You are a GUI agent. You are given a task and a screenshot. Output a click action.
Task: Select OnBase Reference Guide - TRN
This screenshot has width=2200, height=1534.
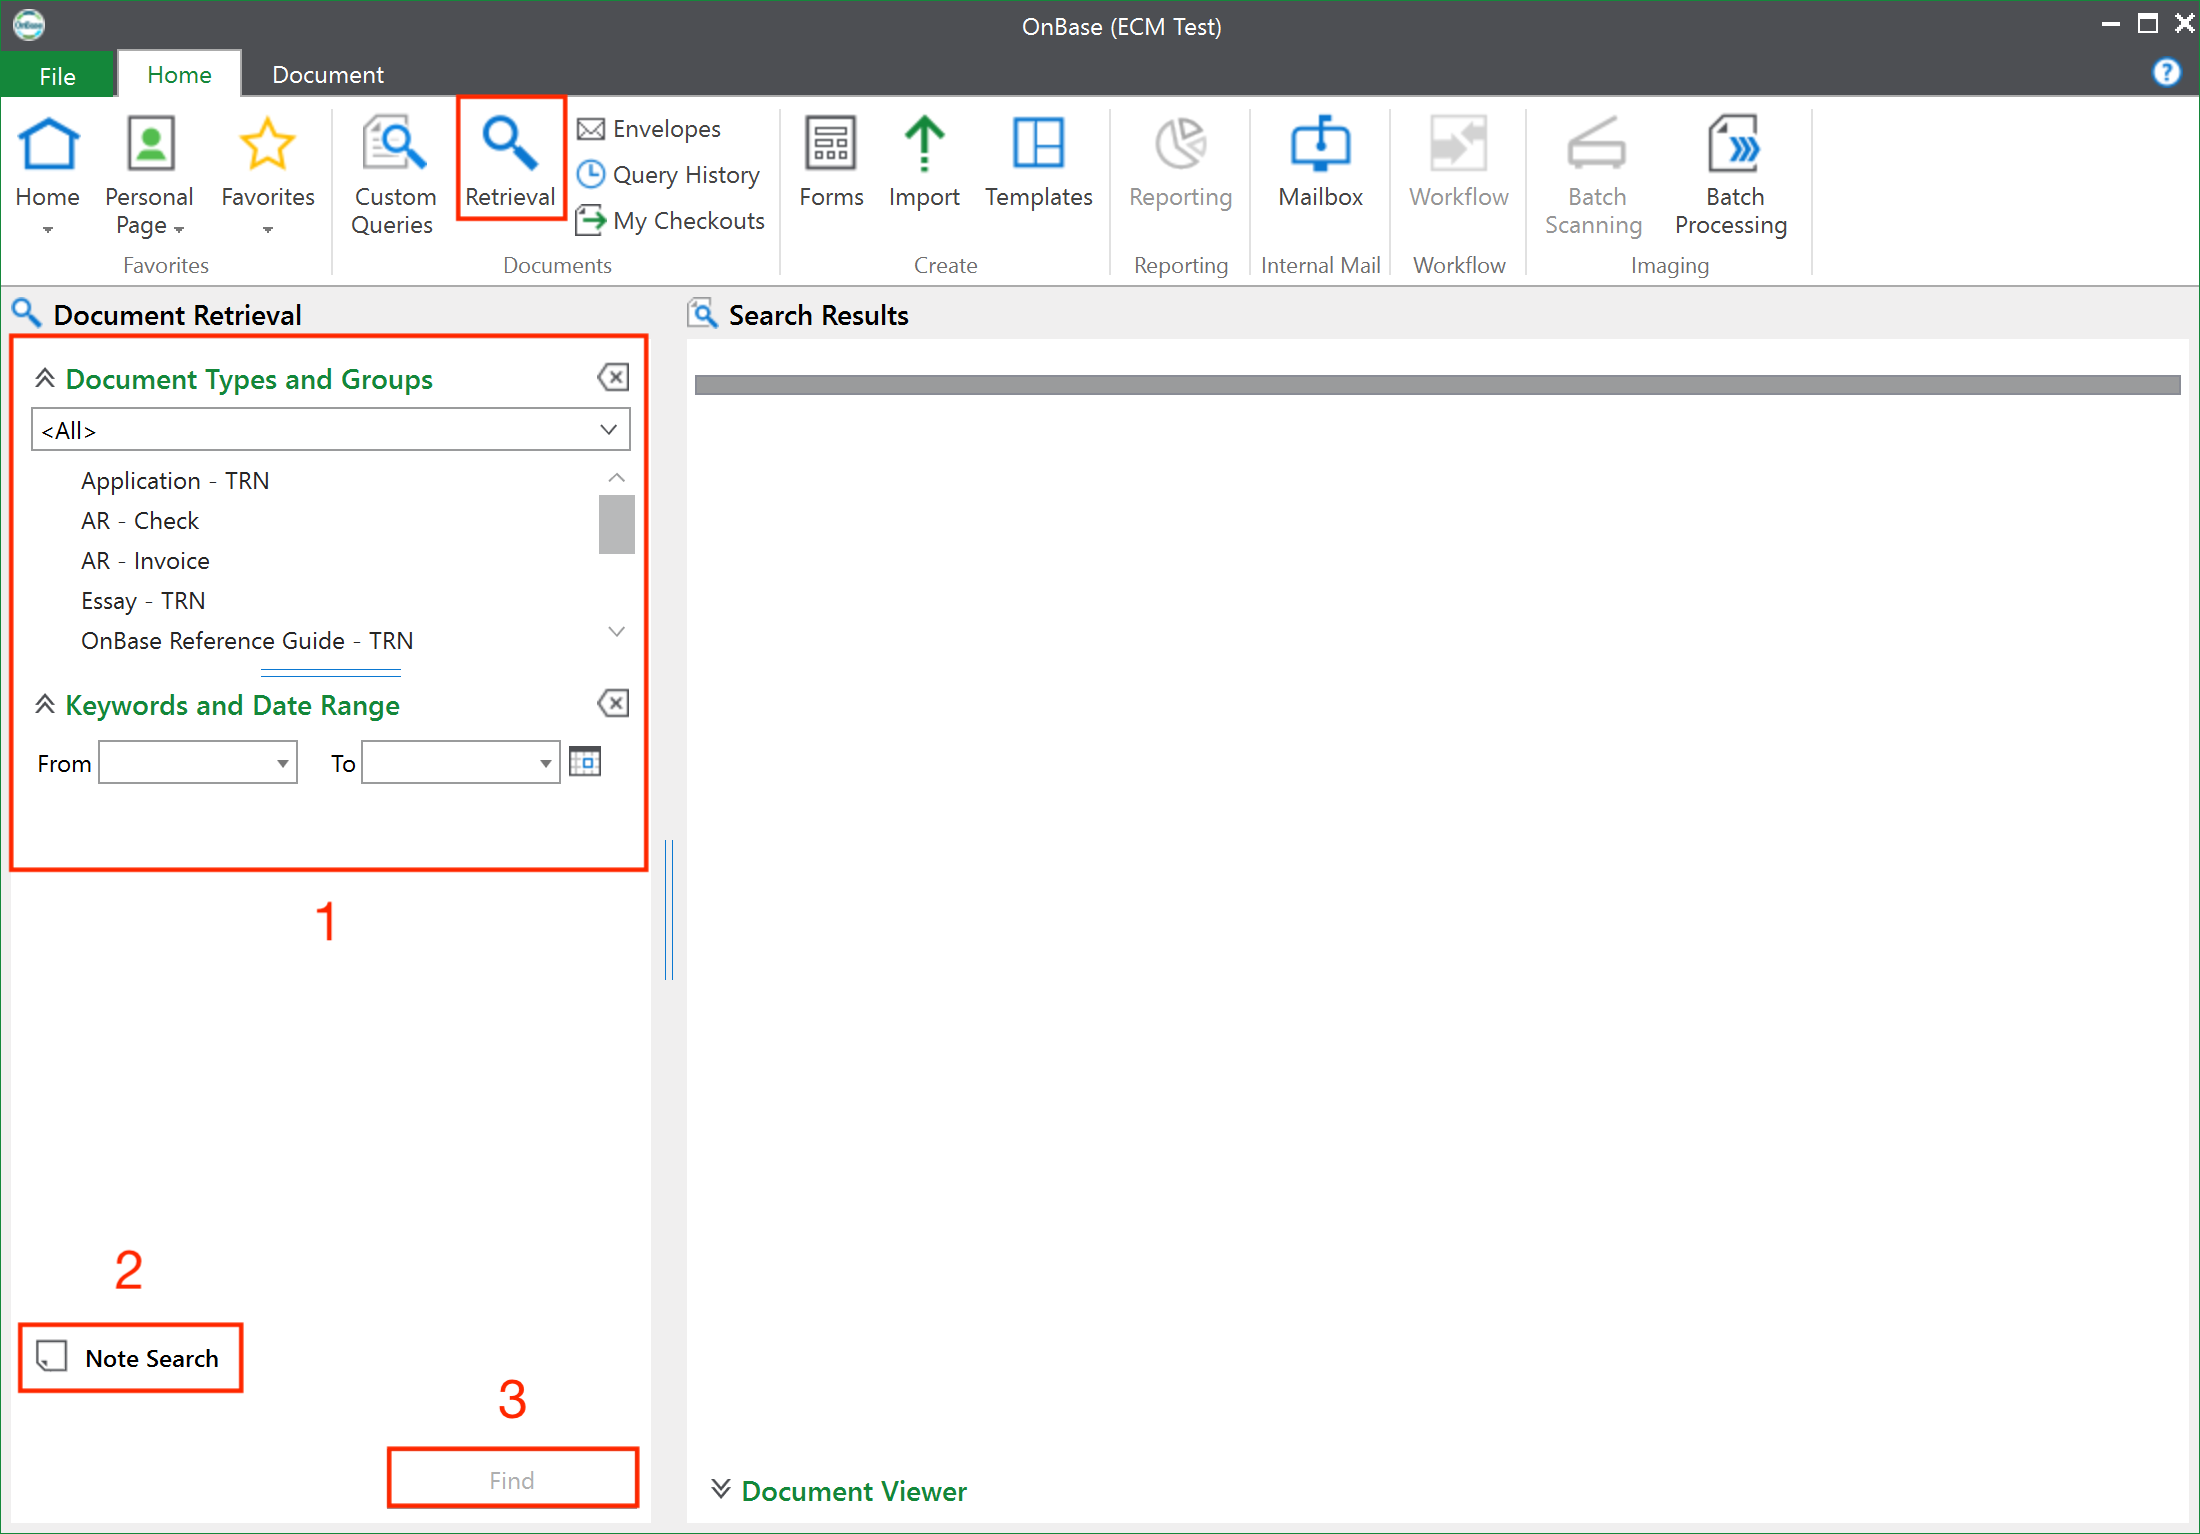click(247, 641)
